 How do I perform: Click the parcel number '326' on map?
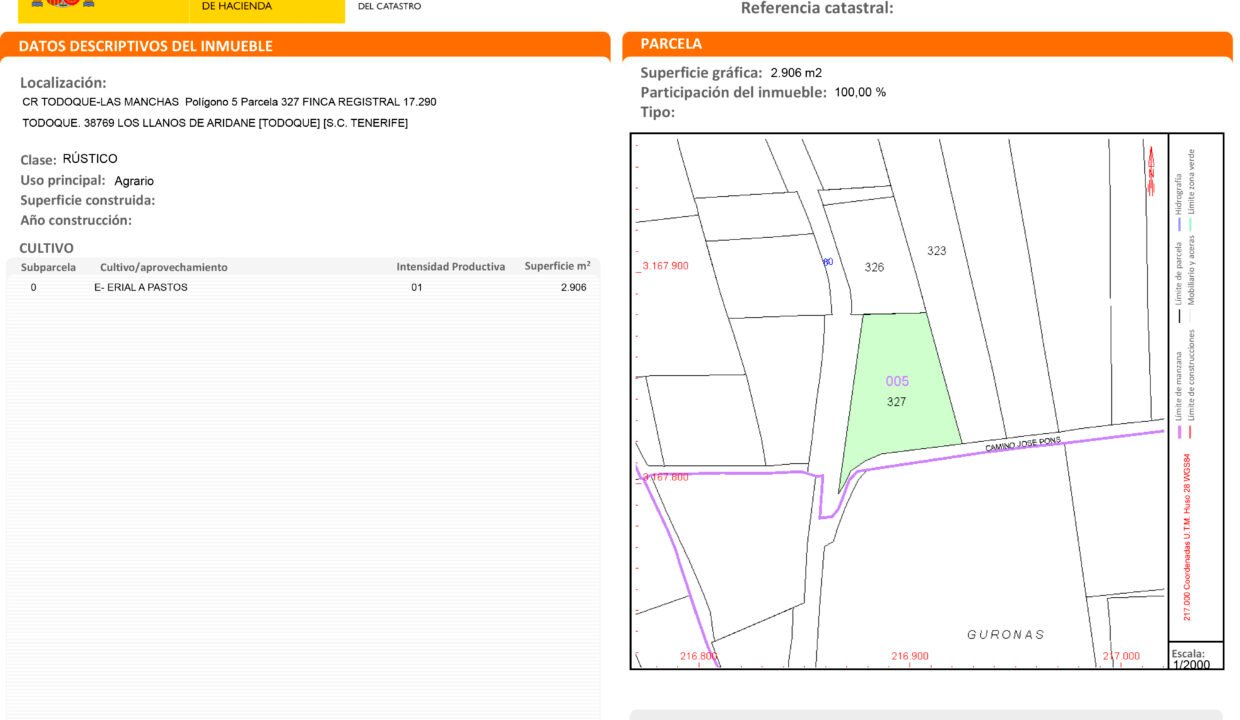coord(874,267)
